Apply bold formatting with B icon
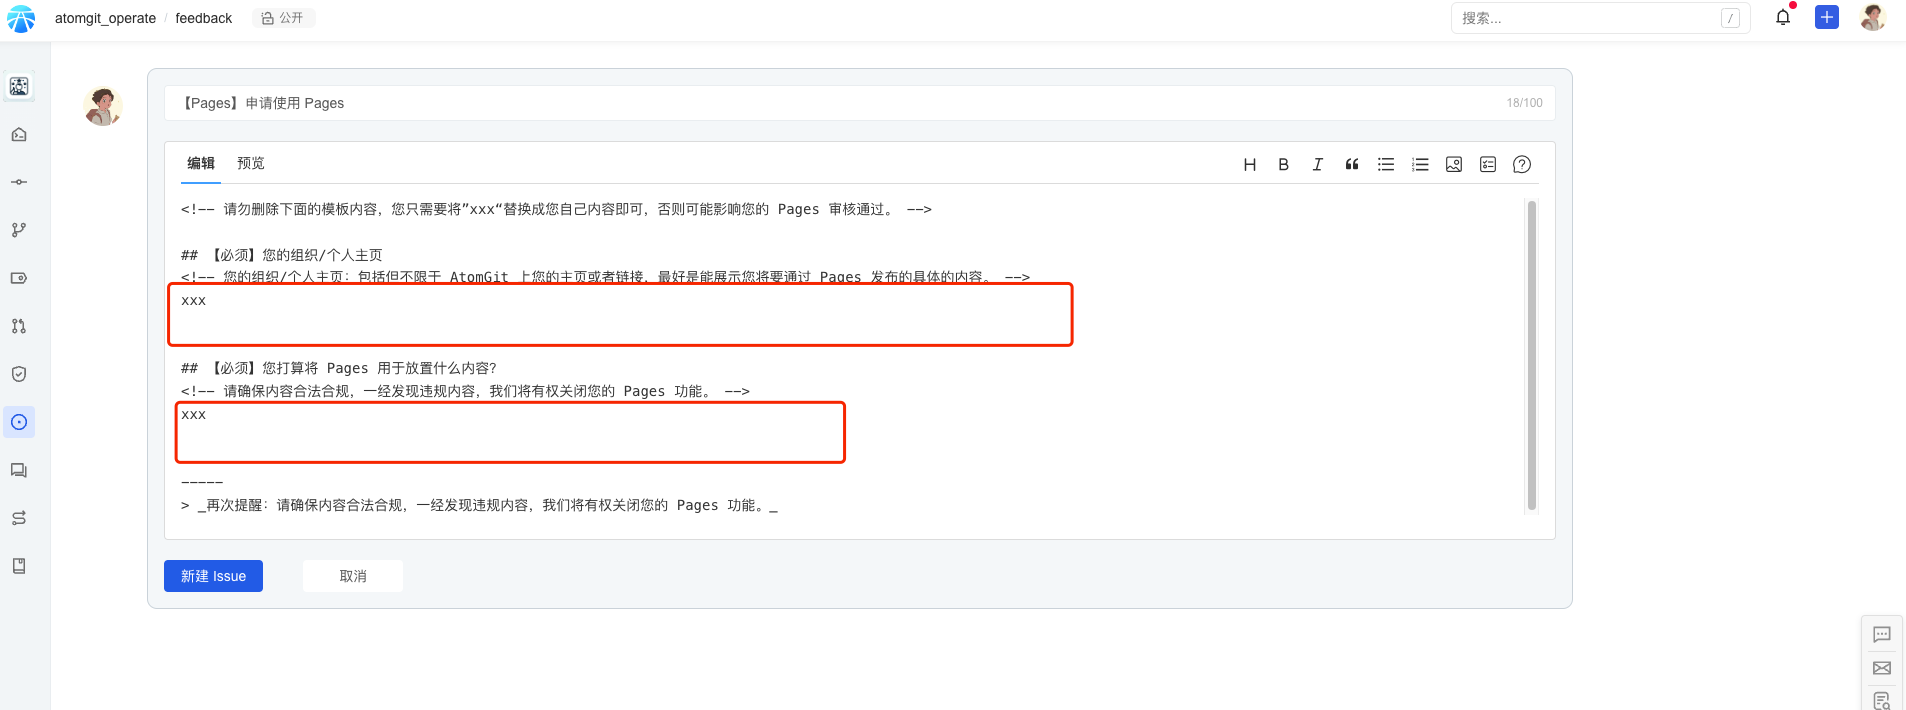Image resolution: width=1906 pixels, height=710 pixels. tap(1284, 165)
